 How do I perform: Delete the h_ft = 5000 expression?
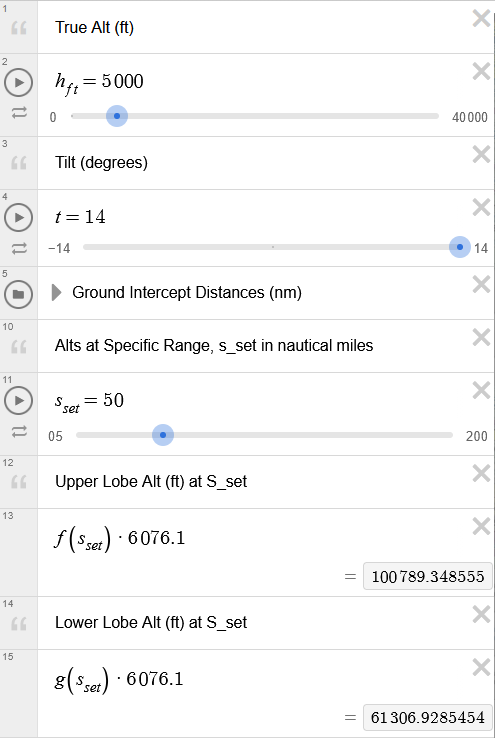pyautogui.click(x=481, y=72)
